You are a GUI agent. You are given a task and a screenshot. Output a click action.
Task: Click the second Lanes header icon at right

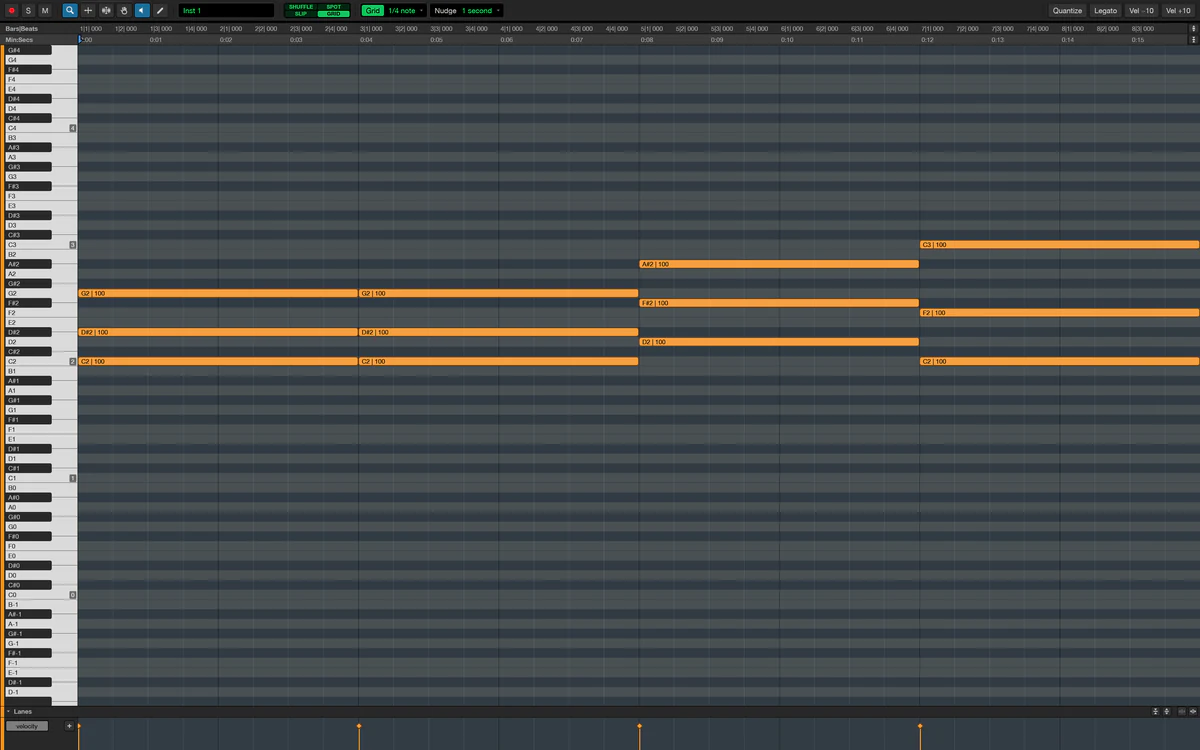[x=1167, y=711]
